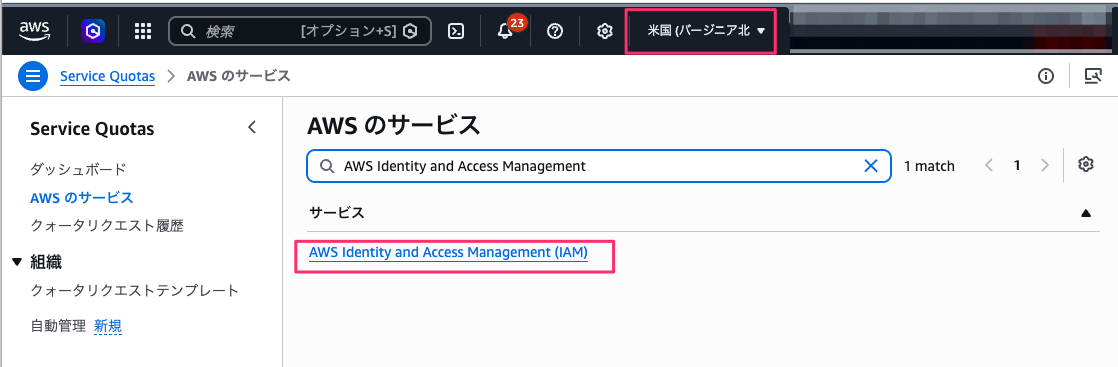Launch CloudShell terminal icon
The width and height of the screenshot is (1118, 367).
(456, 31)
